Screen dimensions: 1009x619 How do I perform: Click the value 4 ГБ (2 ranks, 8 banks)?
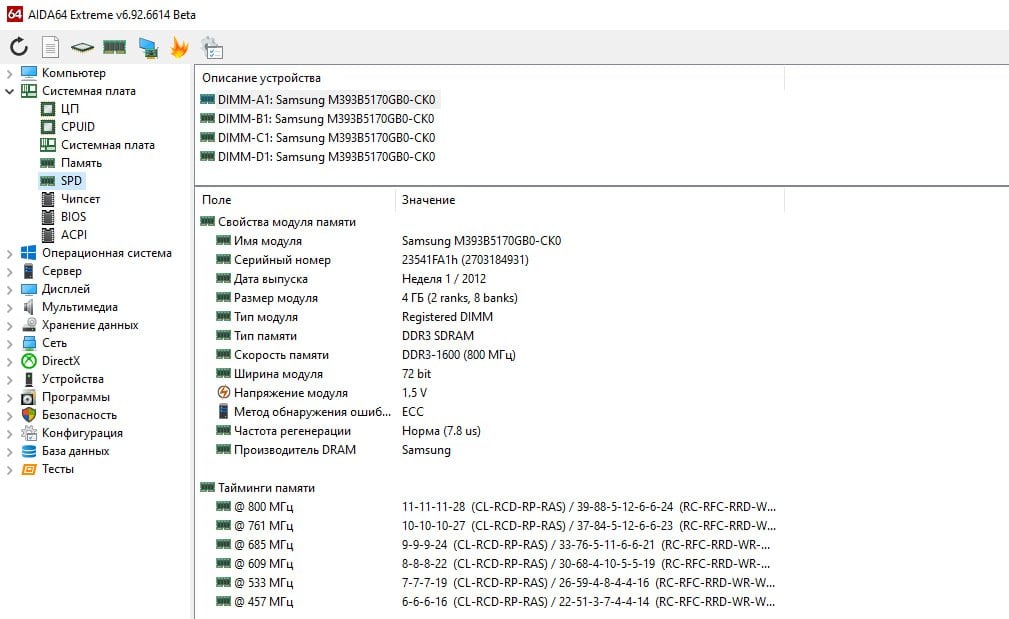pyautogui.click(x=459, y=298)
